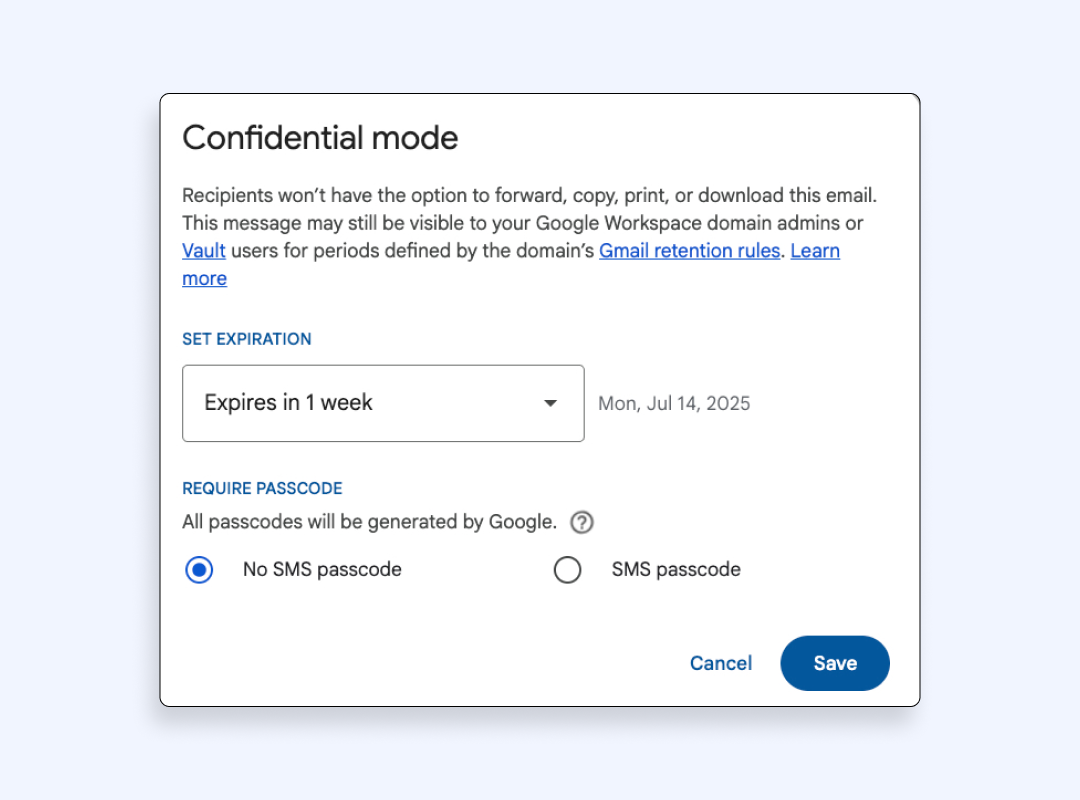Open the Gmail retention rules link
Screen dimensions: 1080x800
(x=689, y=251)
